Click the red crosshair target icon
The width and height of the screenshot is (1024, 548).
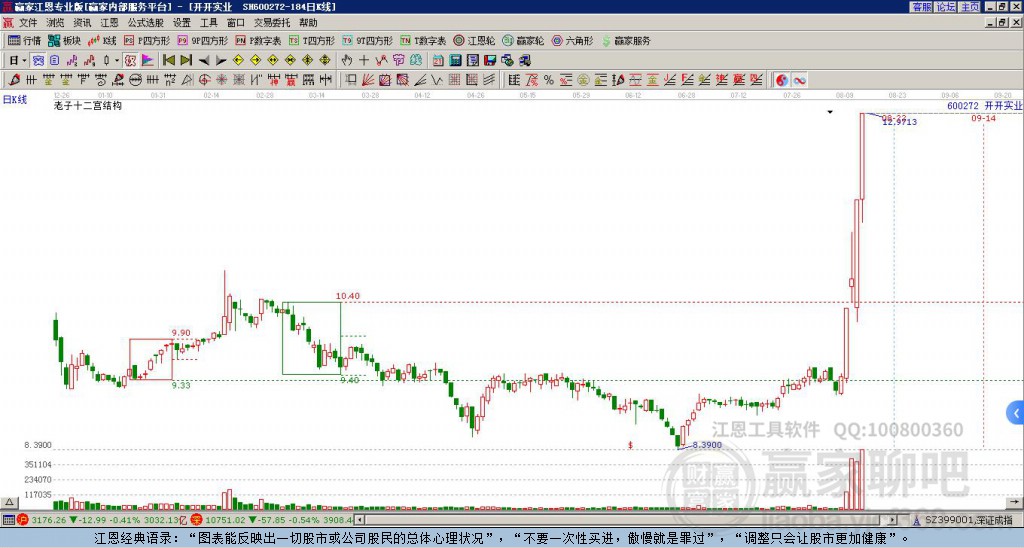point(204,80)
